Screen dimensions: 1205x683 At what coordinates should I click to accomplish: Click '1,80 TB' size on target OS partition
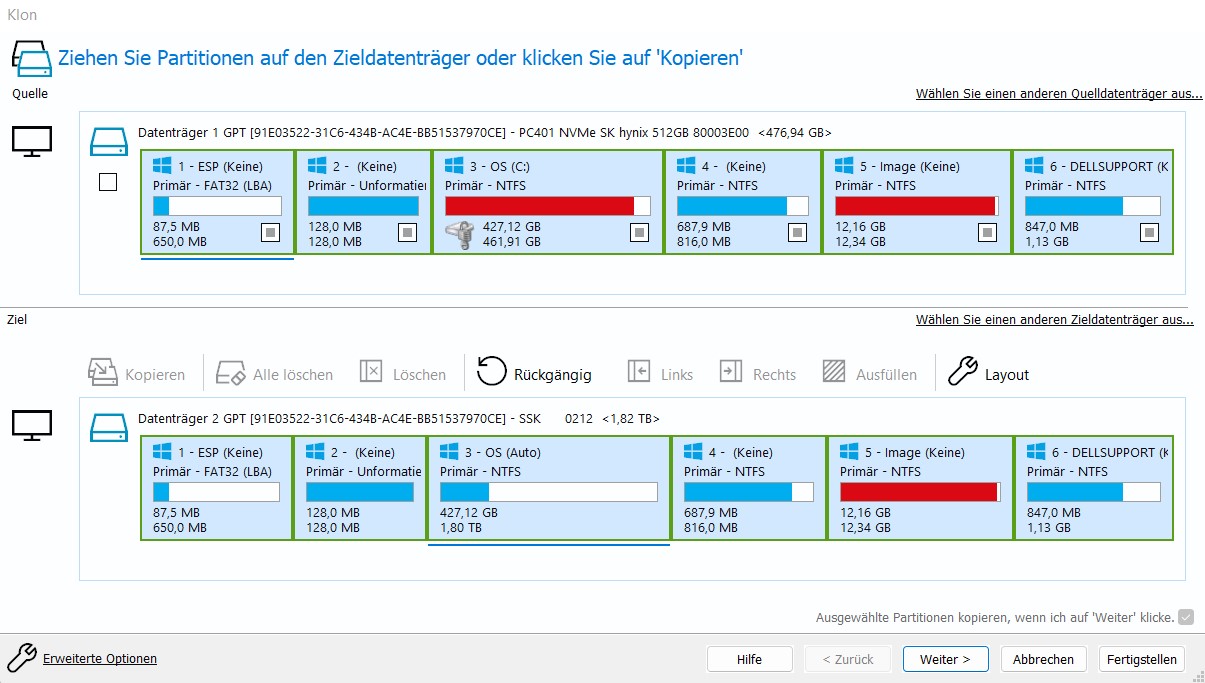coord(460,527)
